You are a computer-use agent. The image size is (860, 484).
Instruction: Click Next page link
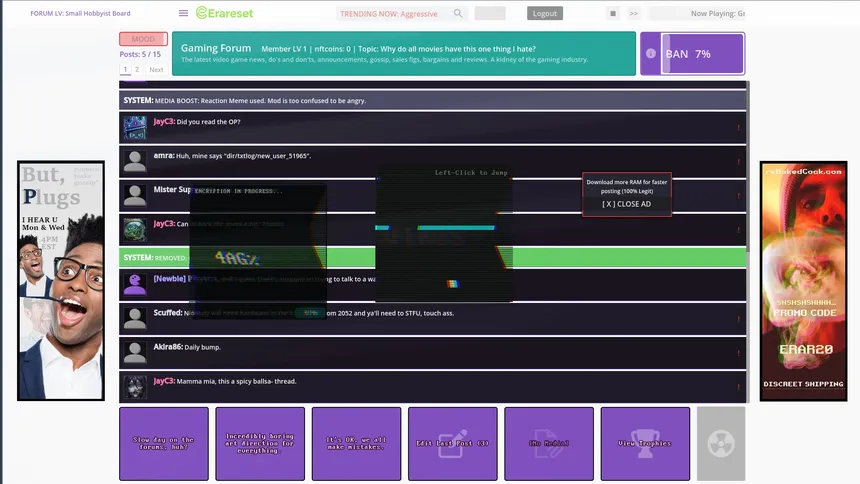point(156,70)
